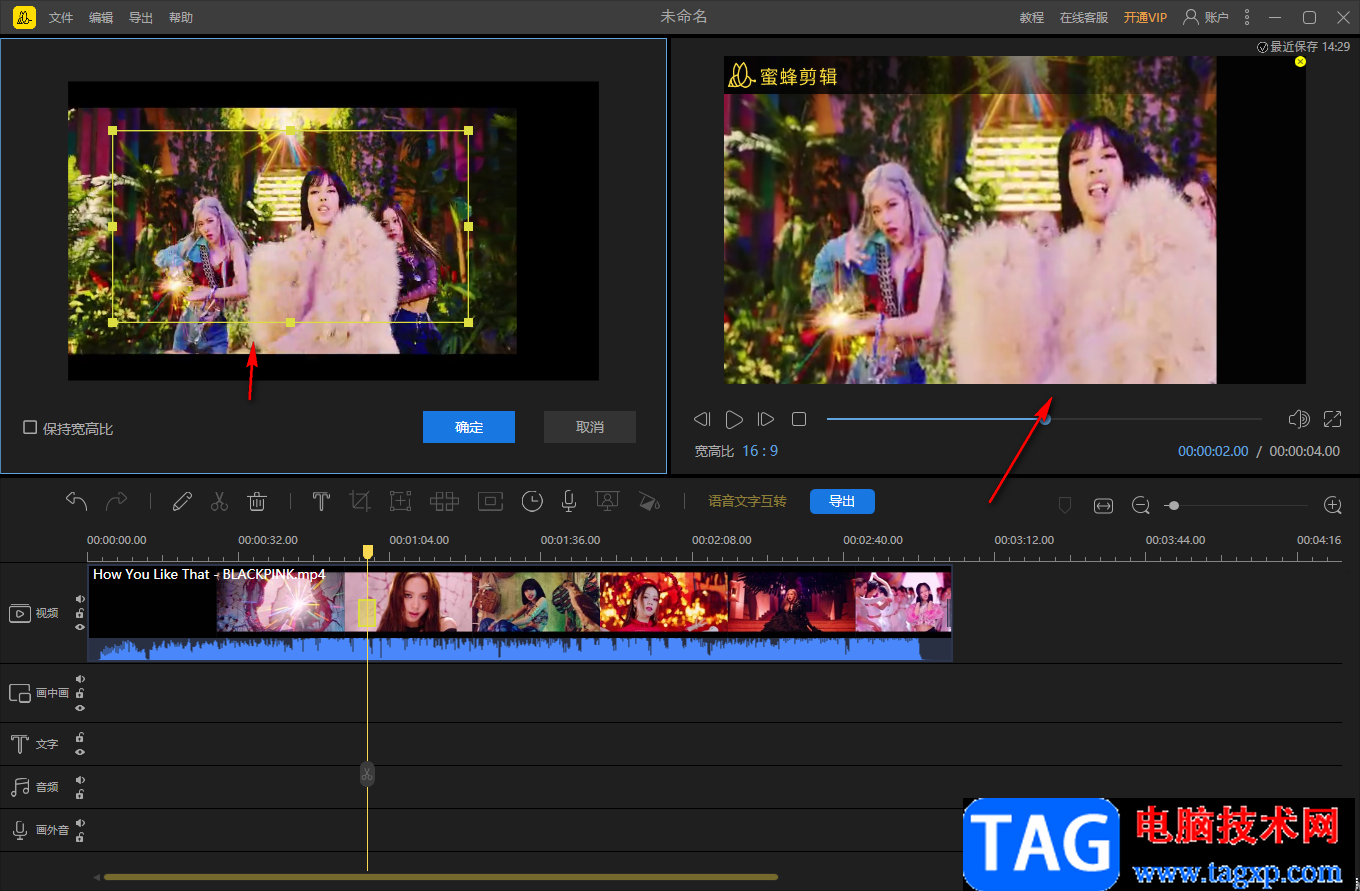Enable the 保持宽高比 checkbox
This screenshot has height=891, width=1360.
tap(30, 428)
